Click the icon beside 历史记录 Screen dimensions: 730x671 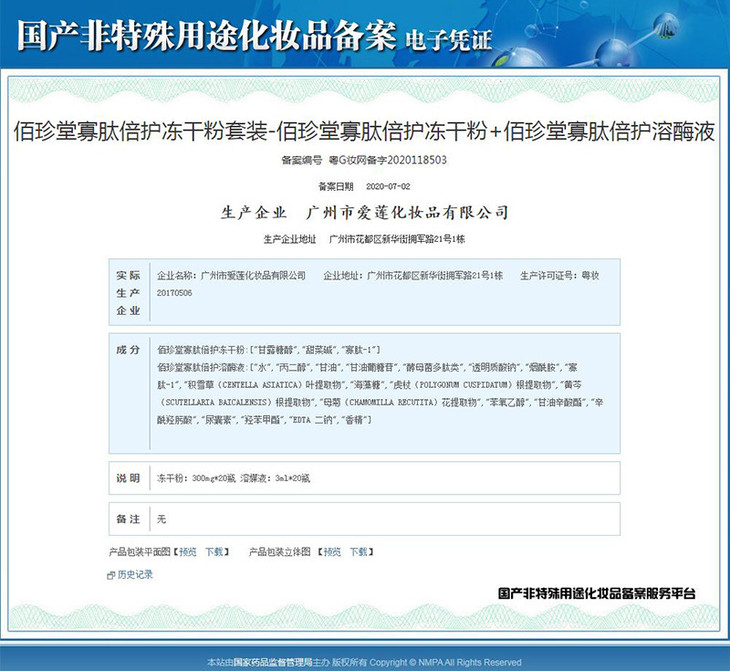click(111, 576)
